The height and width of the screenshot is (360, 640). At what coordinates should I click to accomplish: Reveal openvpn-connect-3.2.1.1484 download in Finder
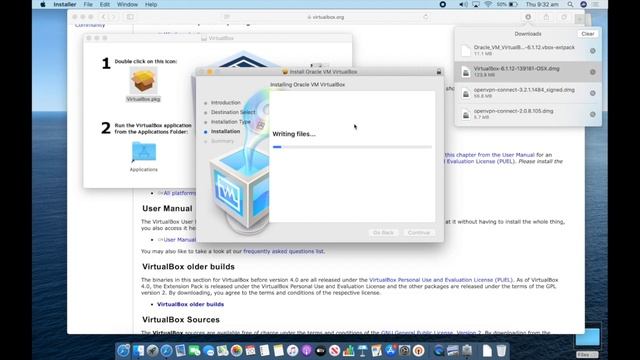593,93
